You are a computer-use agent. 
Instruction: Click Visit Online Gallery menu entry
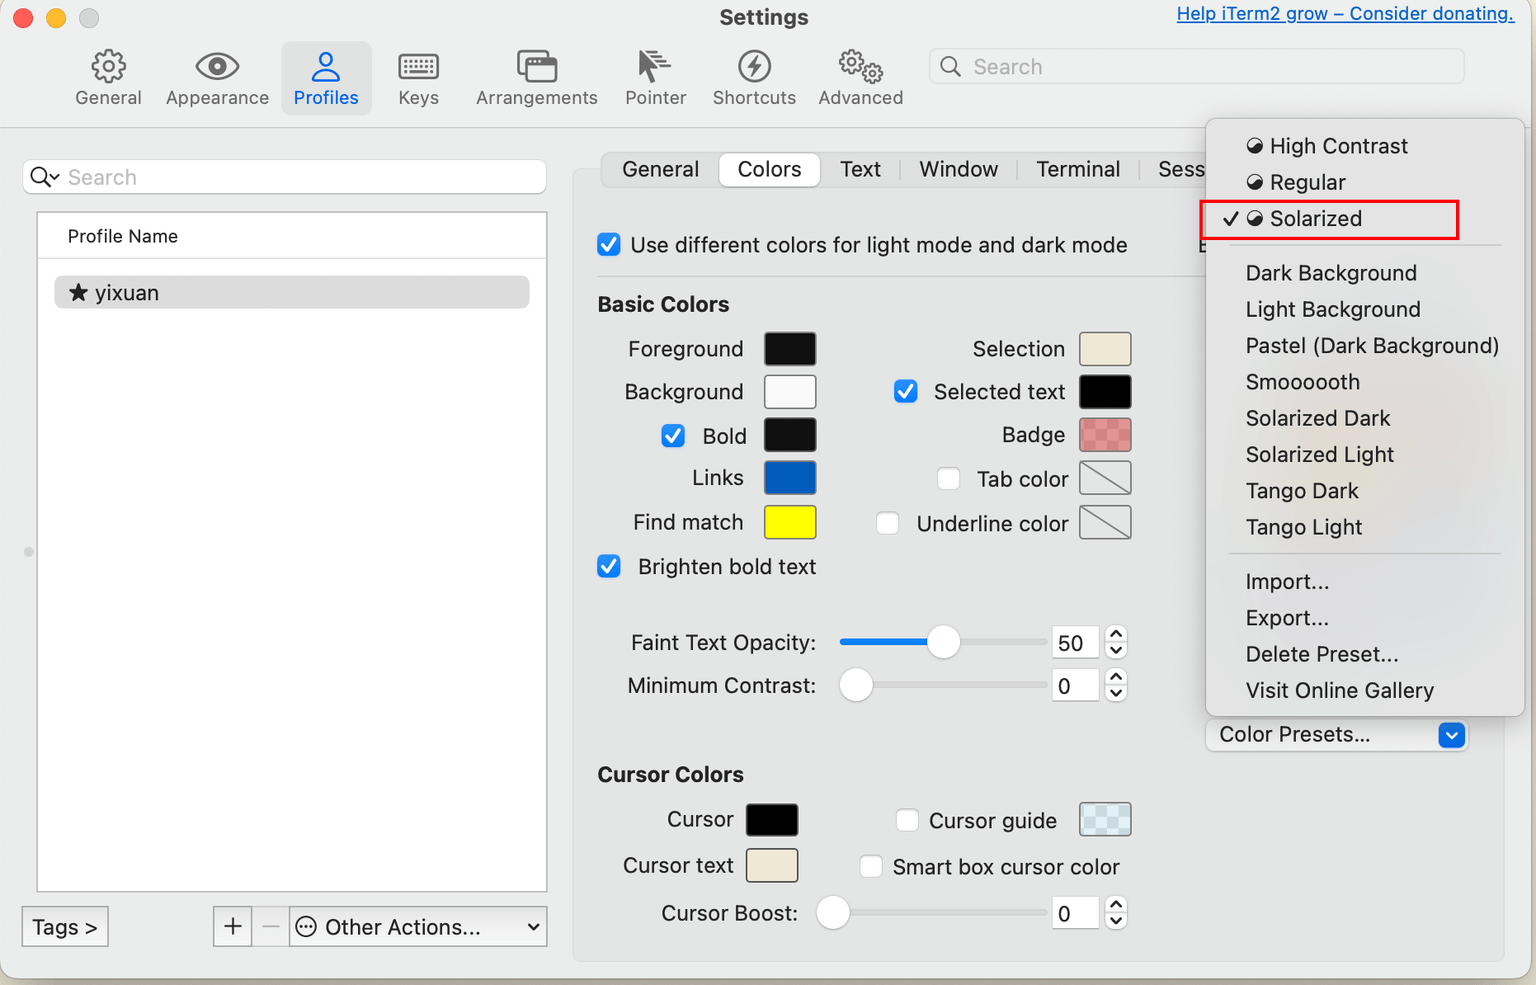(x=1339, y=691)
